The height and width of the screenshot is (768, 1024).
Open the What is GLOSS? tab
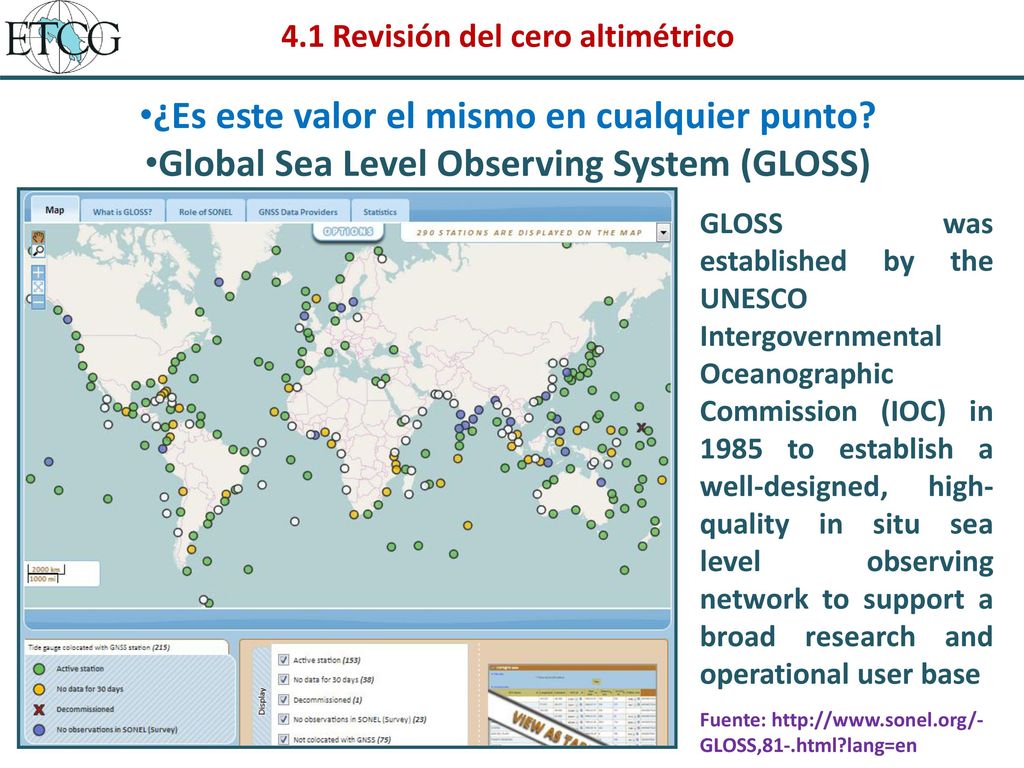tap(122, 212)
